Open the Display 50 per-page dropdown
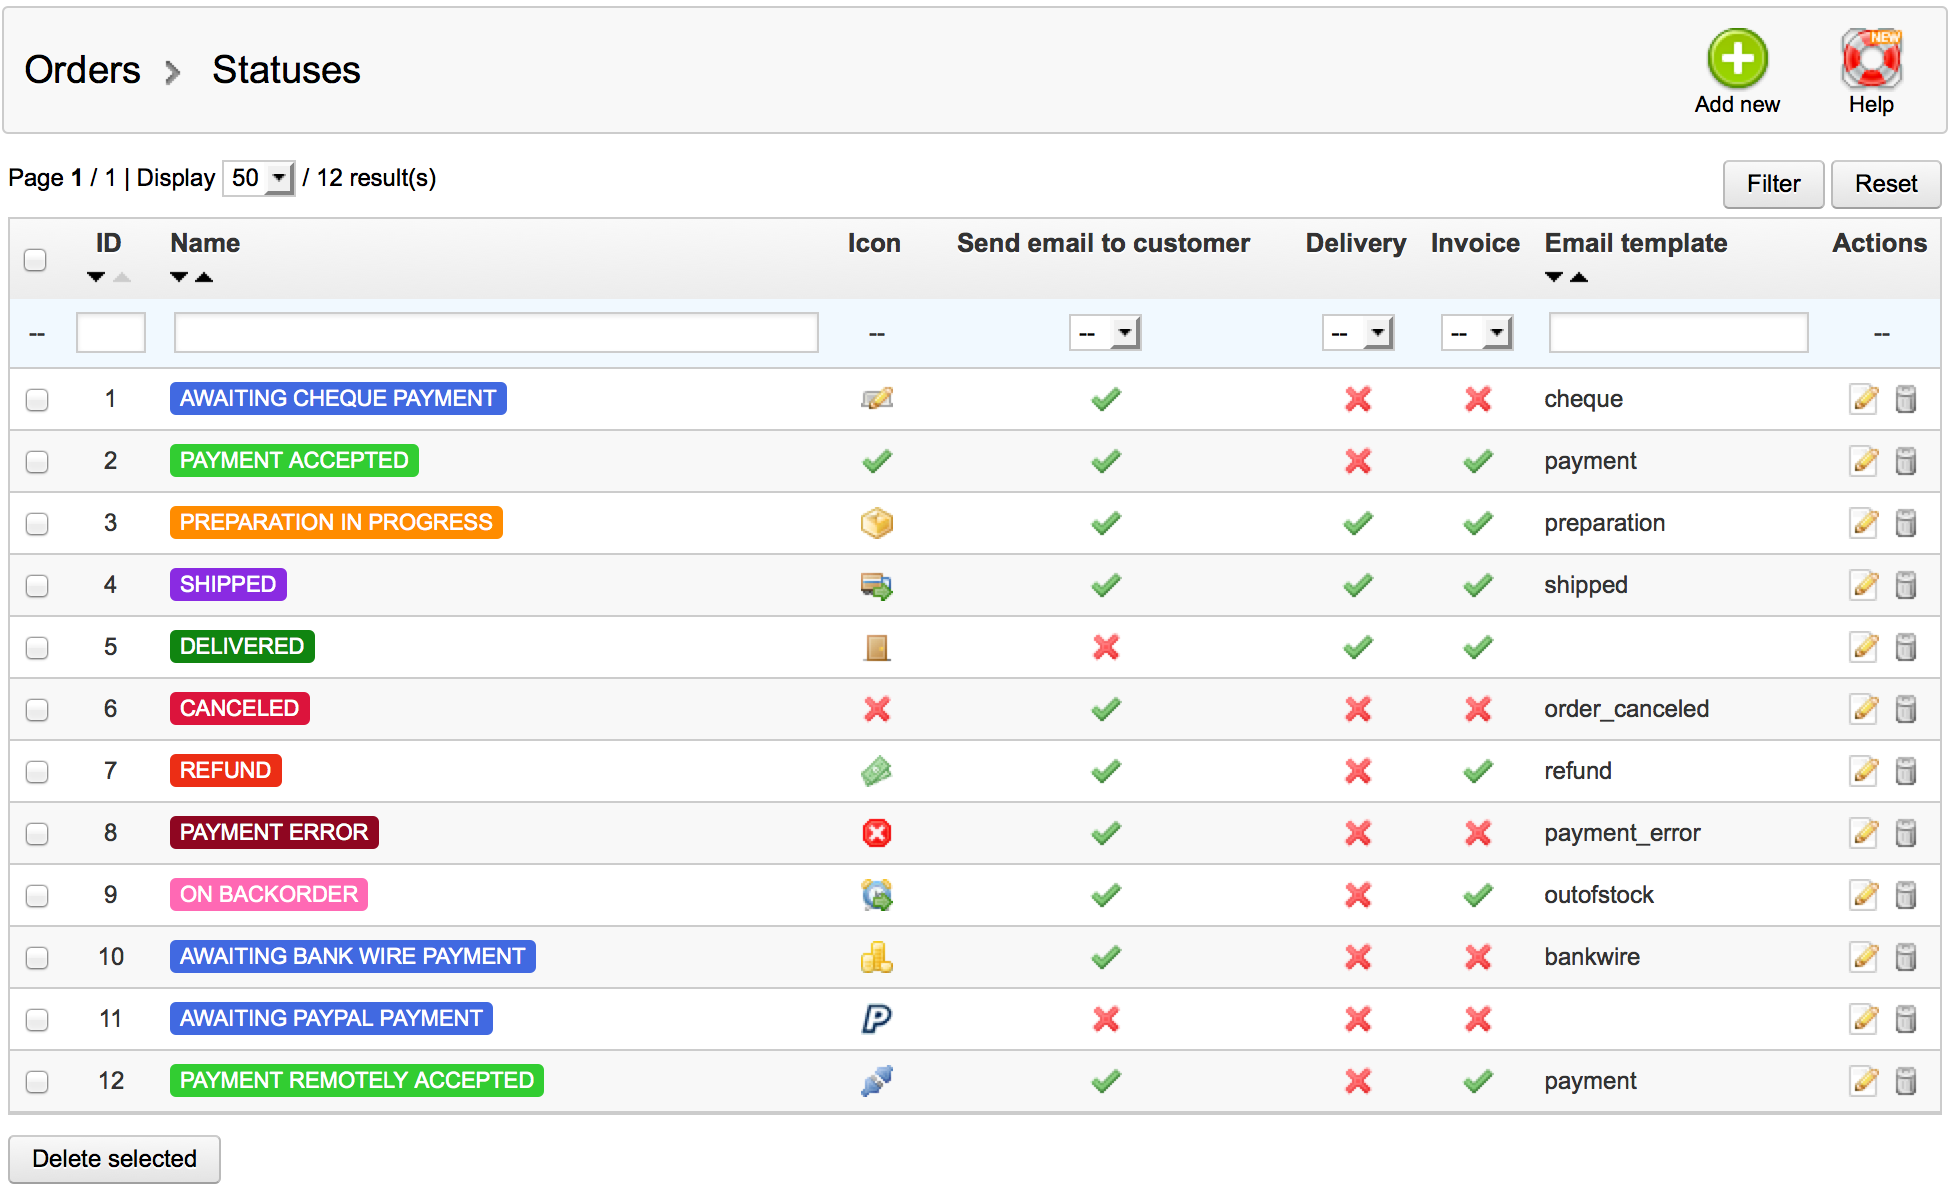 point(258,179)
